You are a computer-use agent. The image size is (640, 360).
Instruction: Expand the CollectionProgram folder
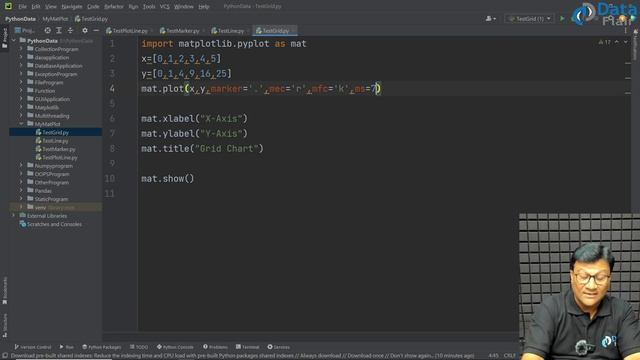click(x=21, y=49)
